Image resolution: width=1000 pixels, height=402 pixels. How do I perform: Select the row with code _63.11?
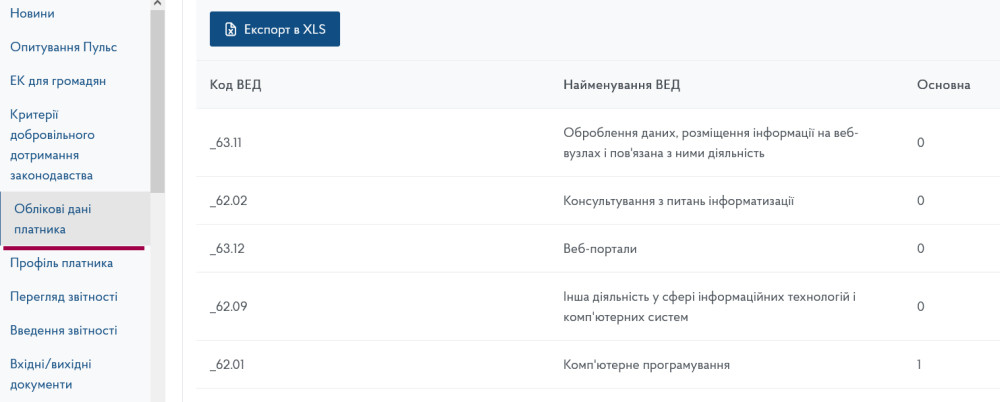pyautogui.click(x=227, y=143)
